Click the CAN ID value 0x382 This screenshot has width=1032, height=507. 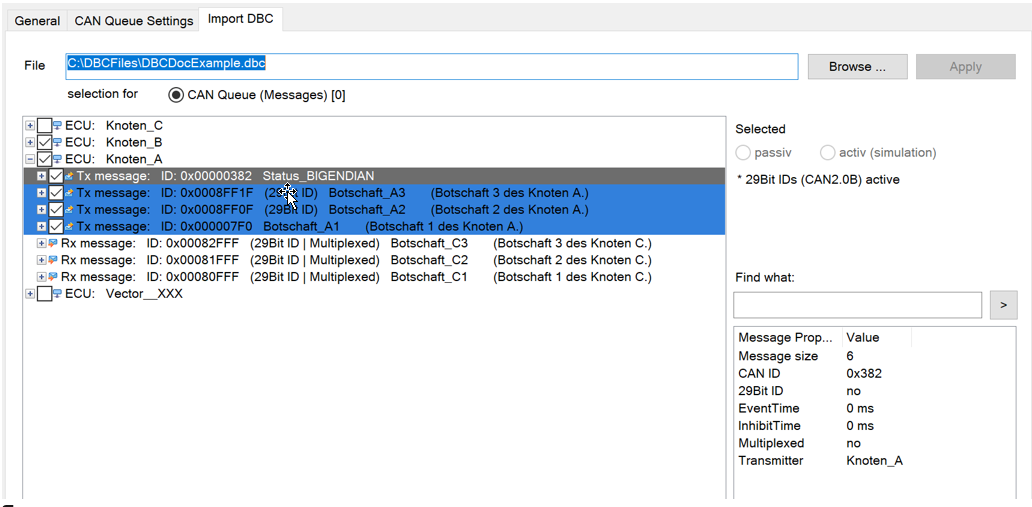tap(864, 373)
